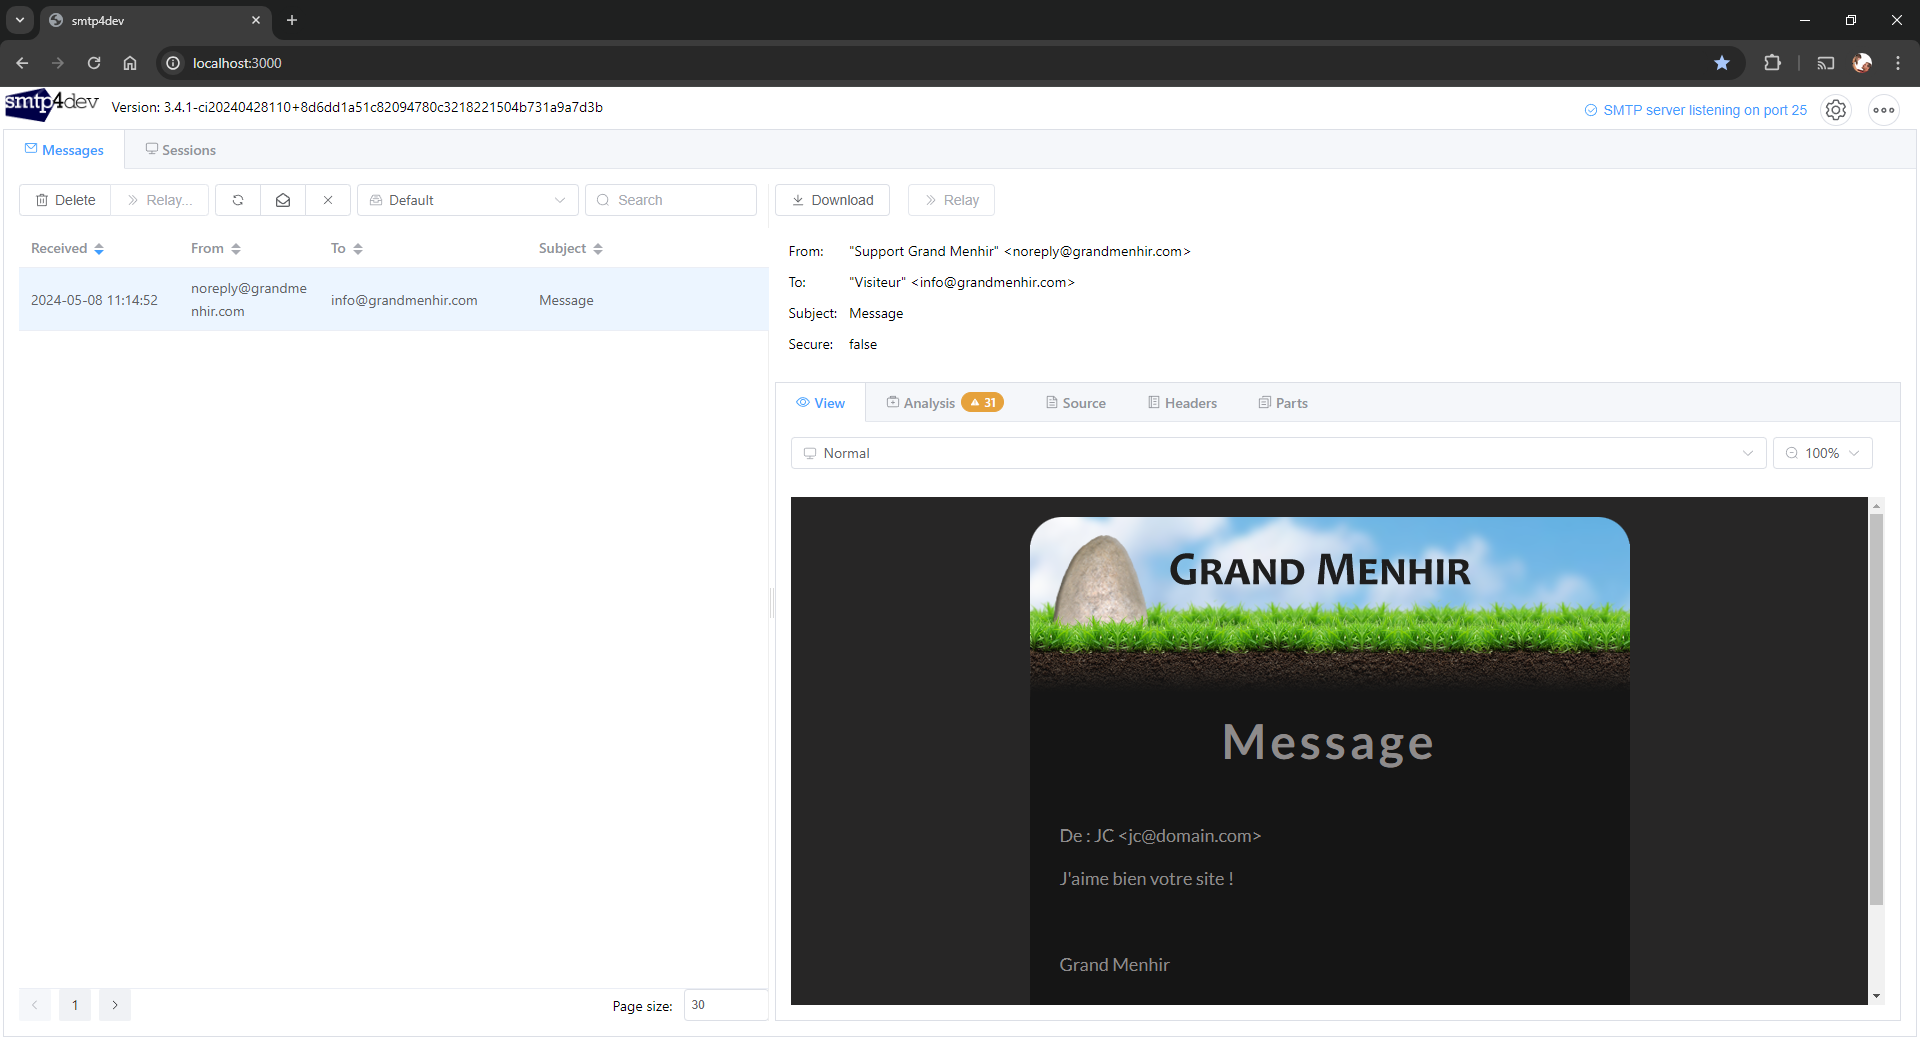1920x1040 pixels.
Task: Click page 1 in pagination
Action: (x=75, y=1005)
